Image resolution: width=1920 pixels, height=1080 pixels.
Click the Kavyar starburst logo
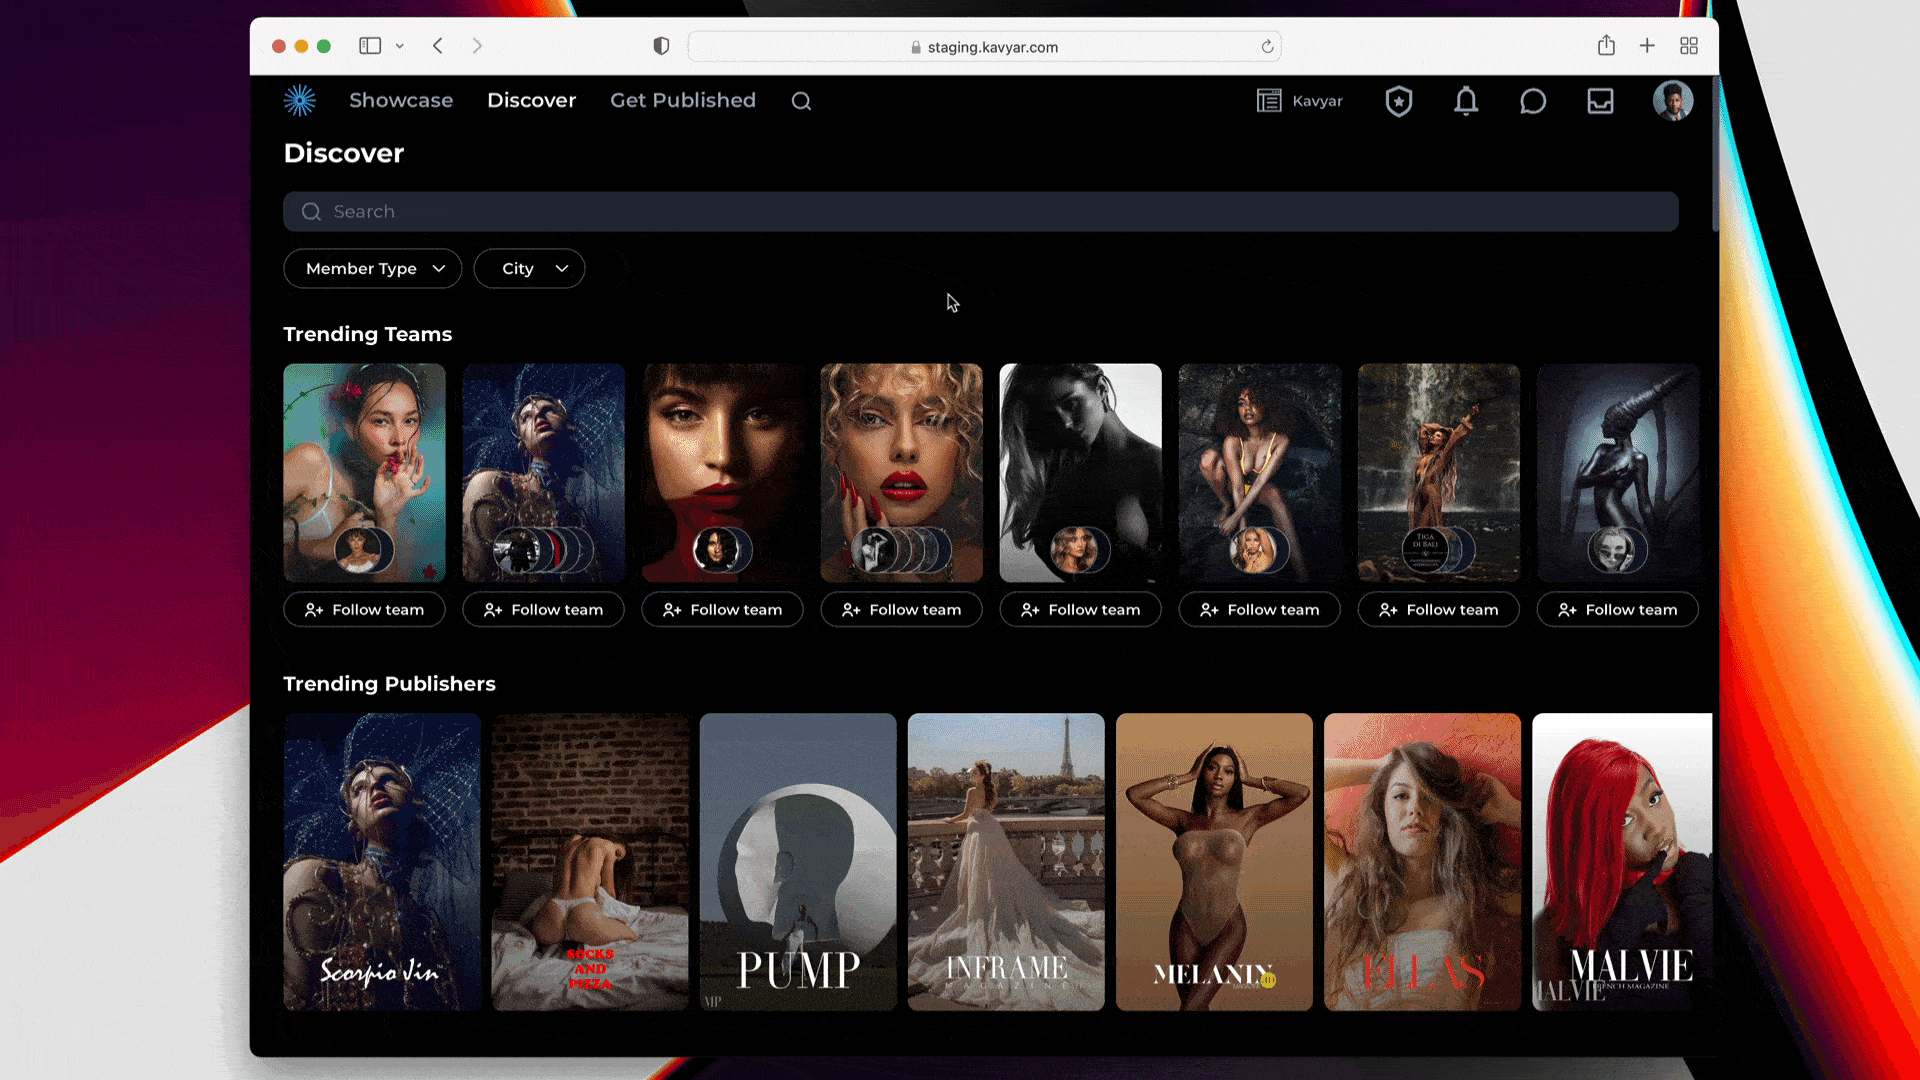click(299, 100)
